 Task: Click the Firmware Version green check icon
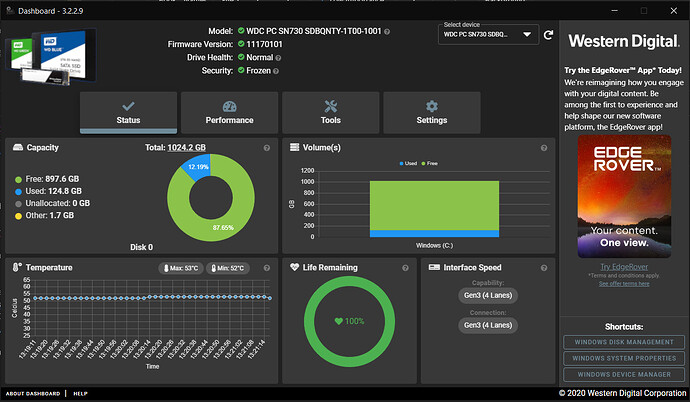tap(241, 44)
